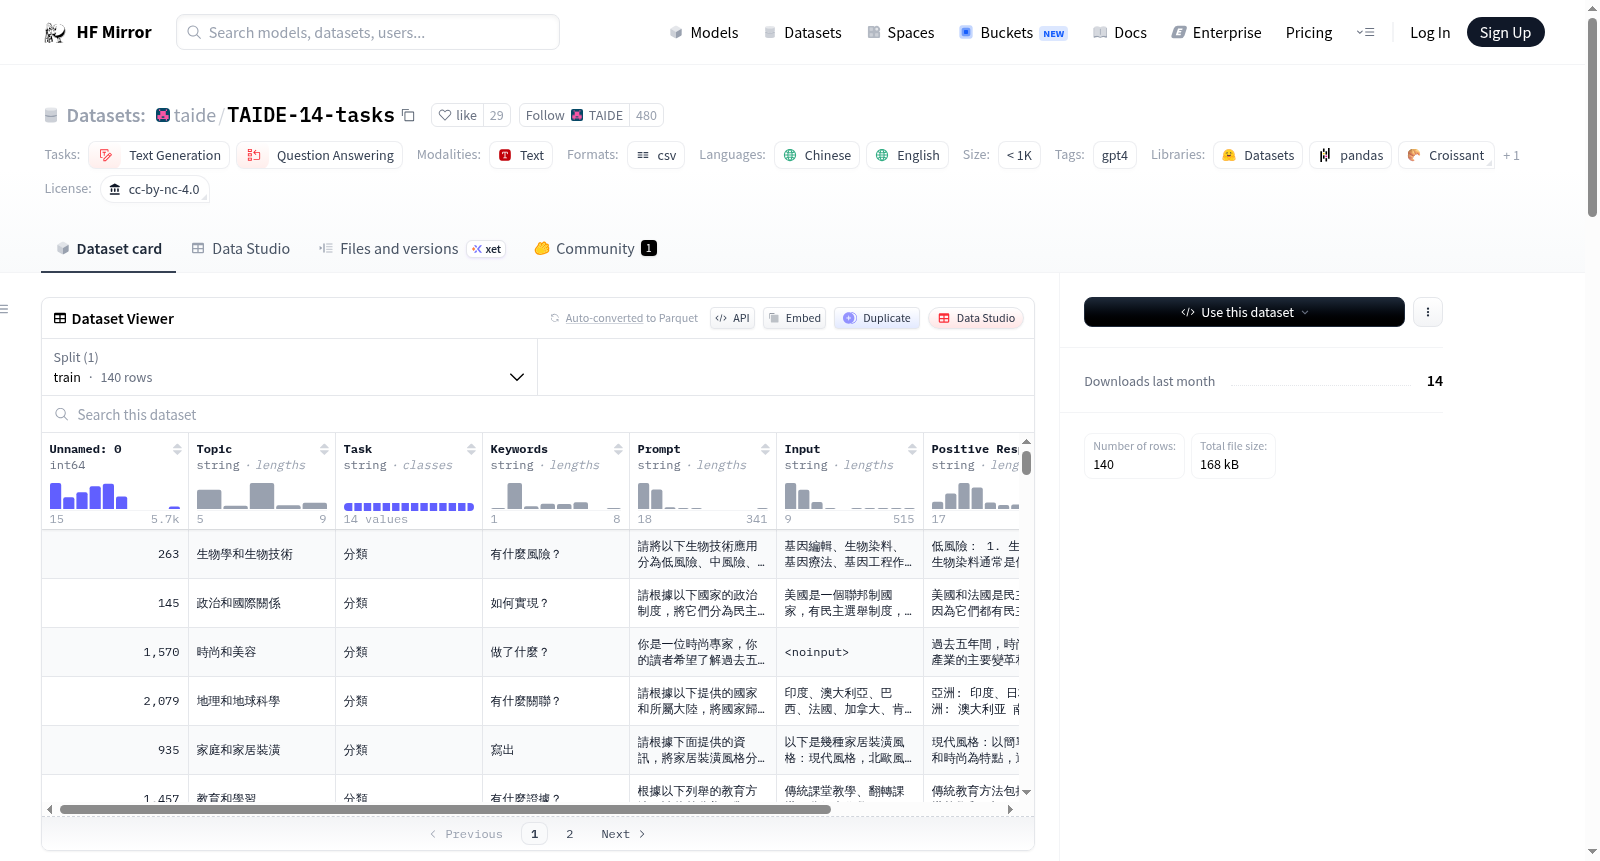Click the table vertical scrollbar thumb
The width and height of the screenshot is (1600, 861).
coord(1026,463)
